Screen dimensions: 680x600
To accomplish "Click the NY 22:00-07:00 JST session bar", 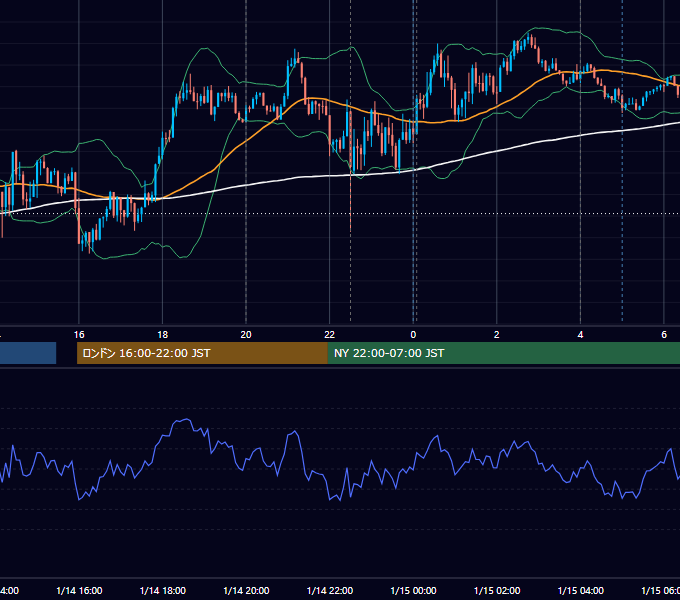I will (503, 353).
